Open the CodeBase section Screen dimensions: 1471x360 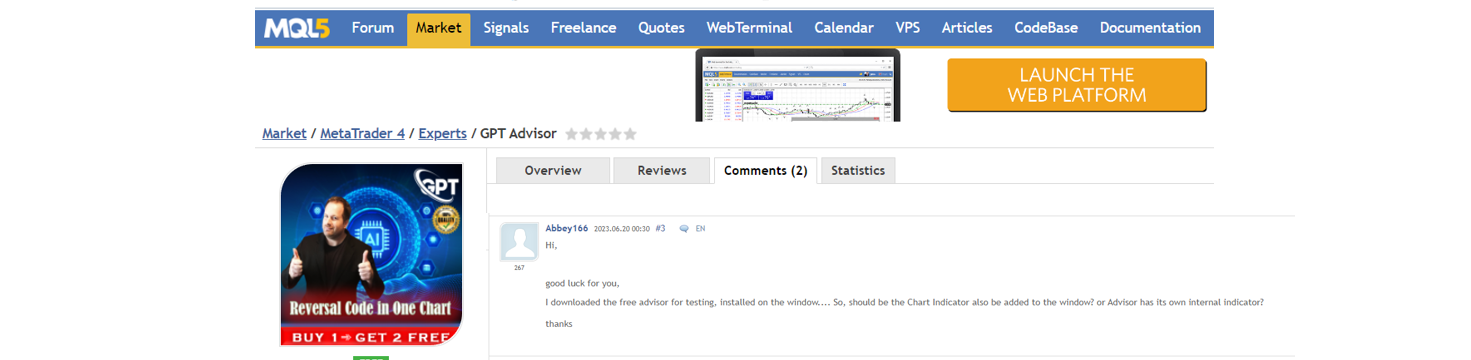(x=1046, y=28)
